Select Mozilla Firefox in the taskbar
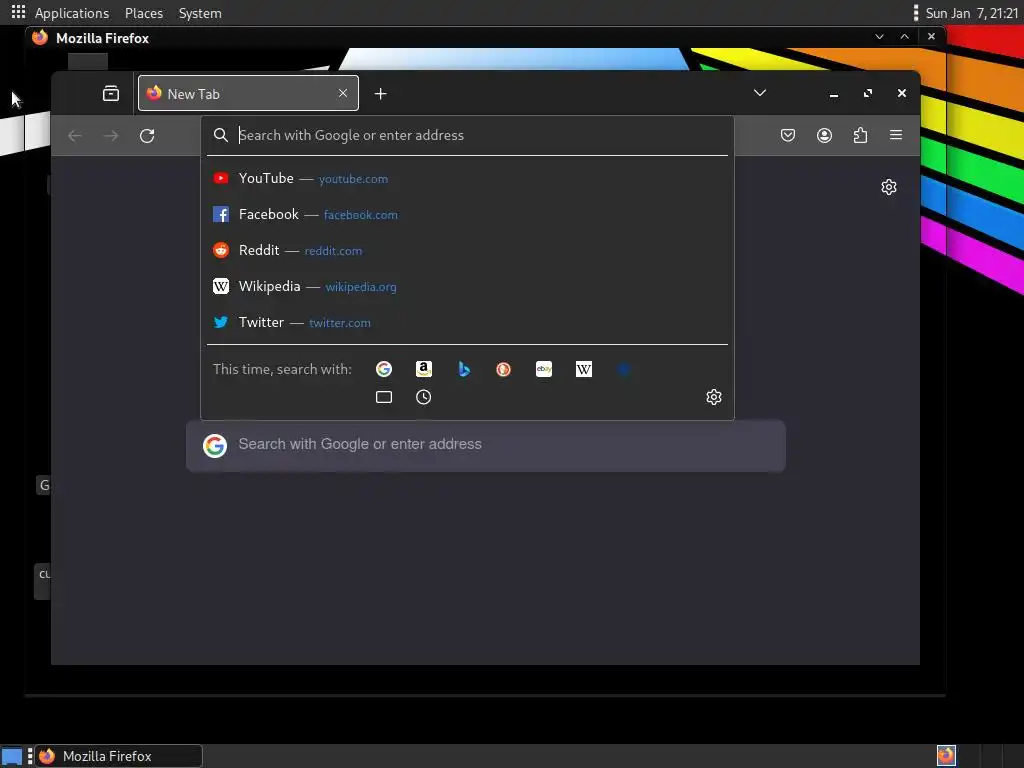Viewport: 1024px width, 768px height. click(x=119, y=756)
